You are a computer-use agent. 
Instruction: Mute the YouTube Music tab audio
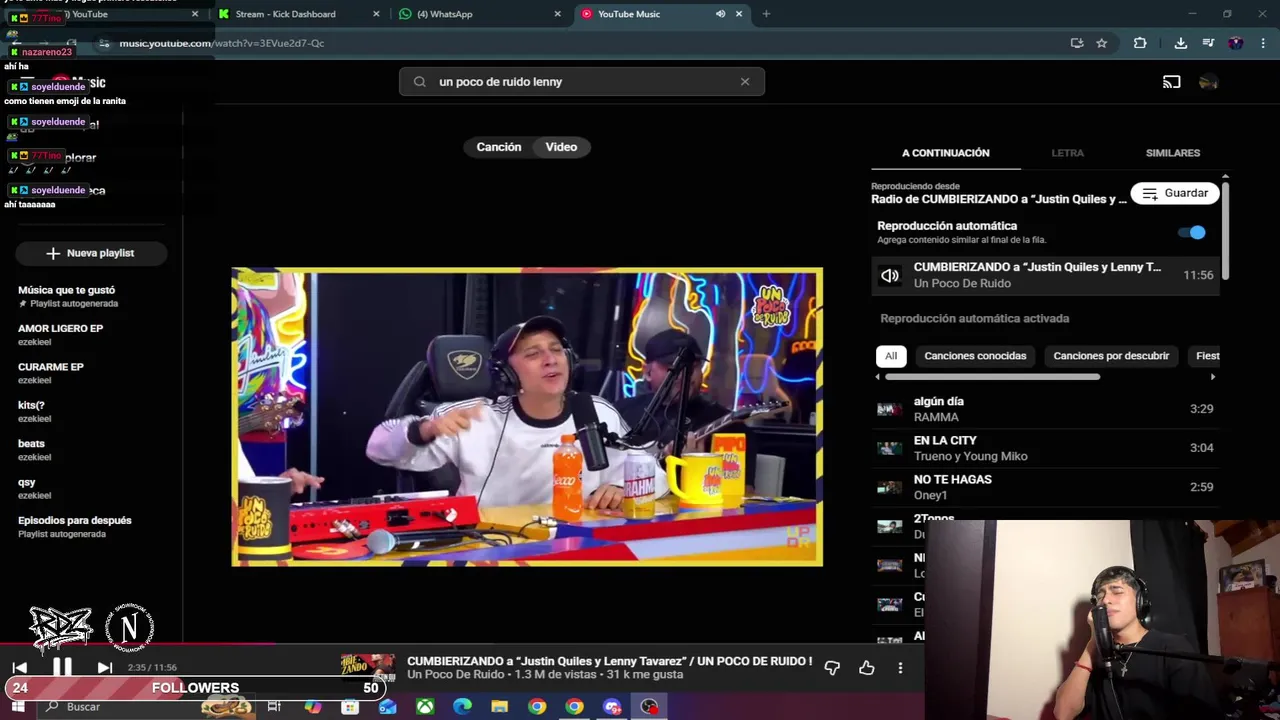point(720,14)
